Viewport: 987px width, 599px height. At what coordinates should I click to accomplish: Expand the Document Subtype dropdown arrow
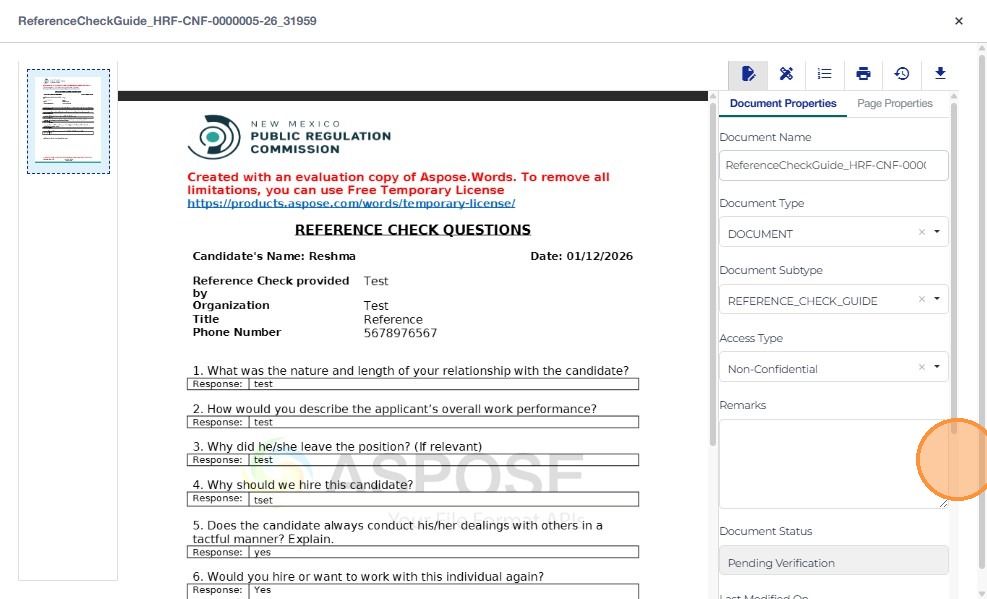point(937,300)
